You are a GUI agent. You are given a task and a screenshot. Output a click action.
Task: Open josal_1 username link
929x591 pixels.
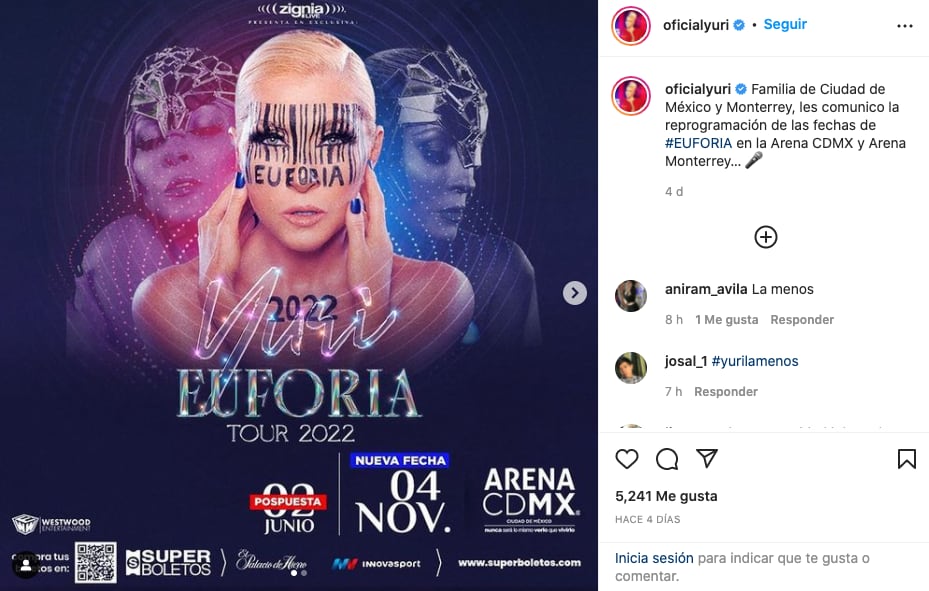click(x=686, y=361)
